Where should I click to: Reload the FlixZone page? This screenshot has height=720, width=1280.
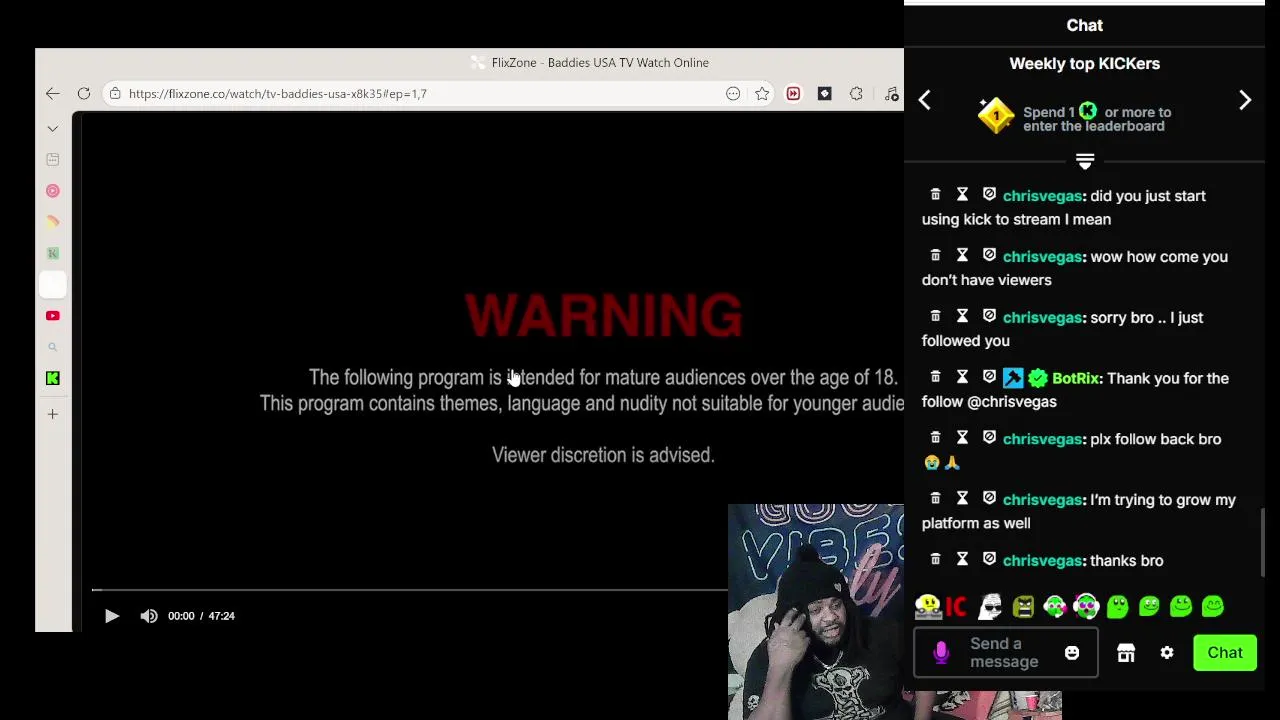point(84,94)
